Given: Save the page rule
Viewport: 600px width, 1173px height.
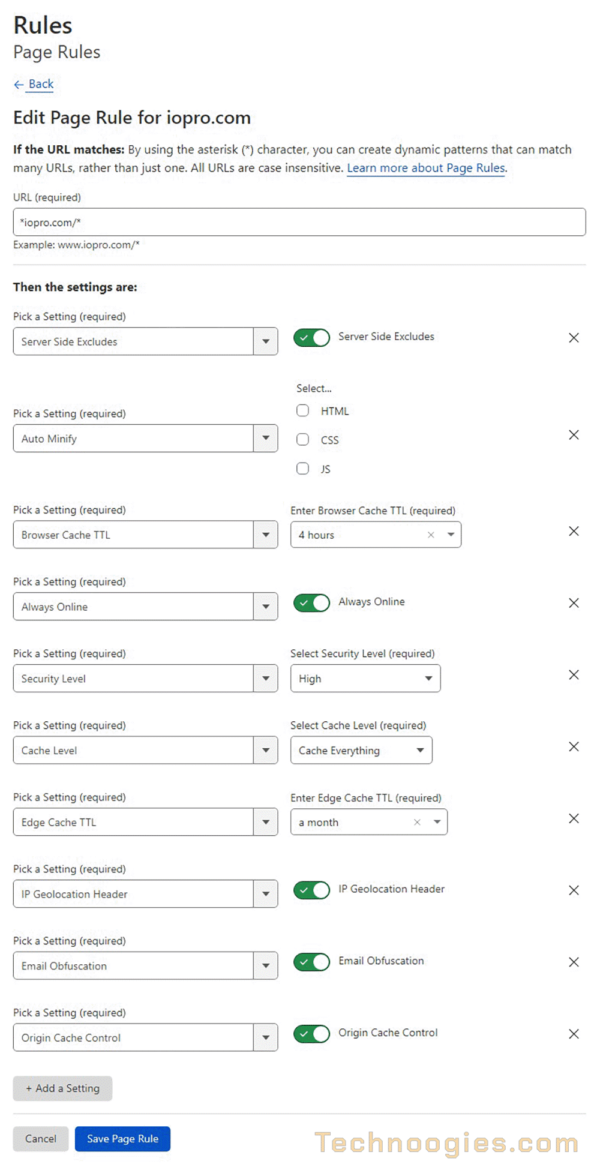Looking at the screenshot, I should point(122,1138).
